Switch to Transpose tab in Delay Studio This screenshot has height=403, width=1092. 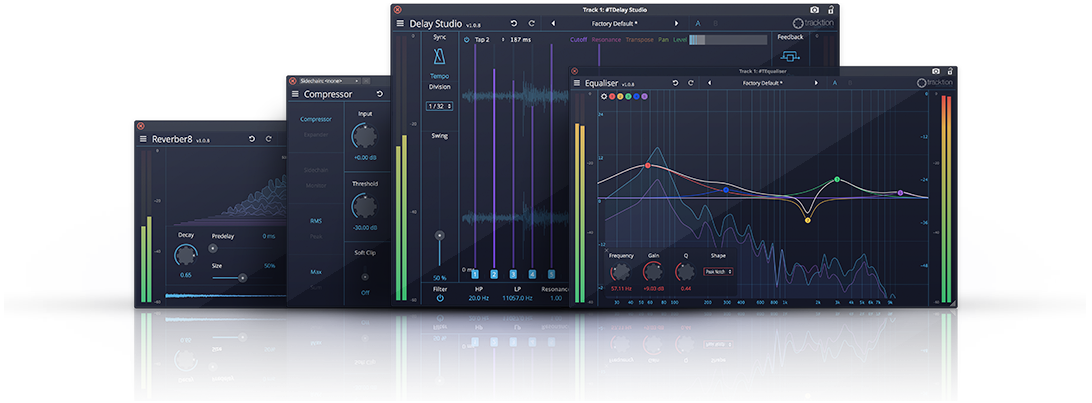[639, 40]
